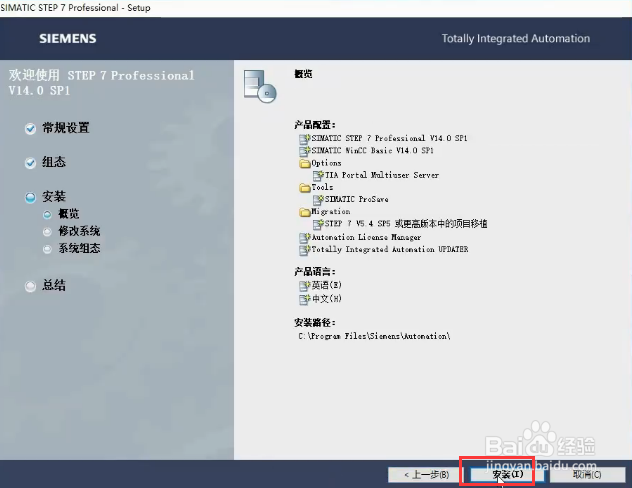
Task: Go back with 上一步(B) button
Action: [x=427, y=475]
